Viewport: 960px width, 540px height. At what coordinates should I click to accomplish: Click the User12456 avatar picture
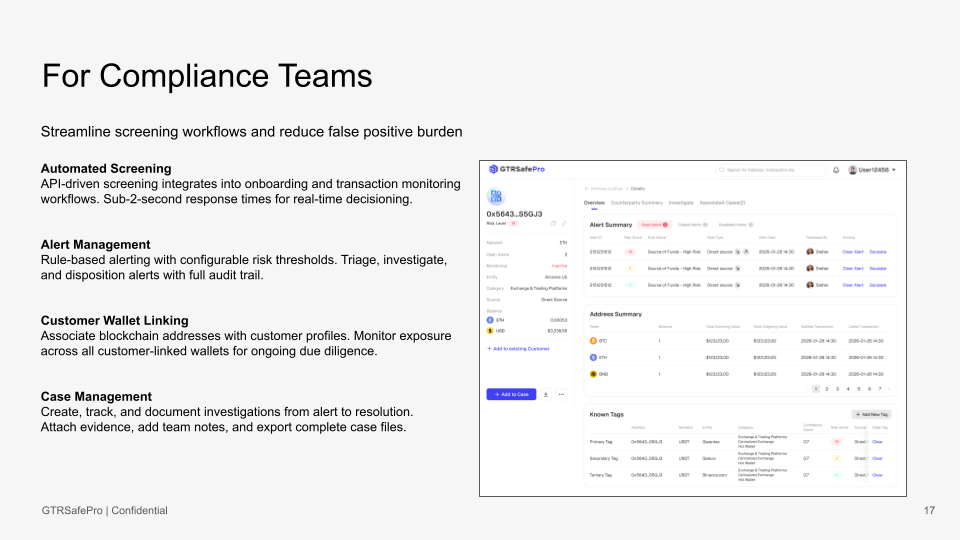852,170
